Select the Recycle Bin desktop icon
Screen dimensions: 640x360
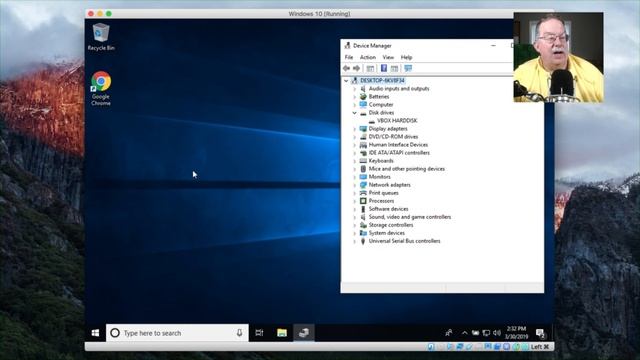coord(101,37)
